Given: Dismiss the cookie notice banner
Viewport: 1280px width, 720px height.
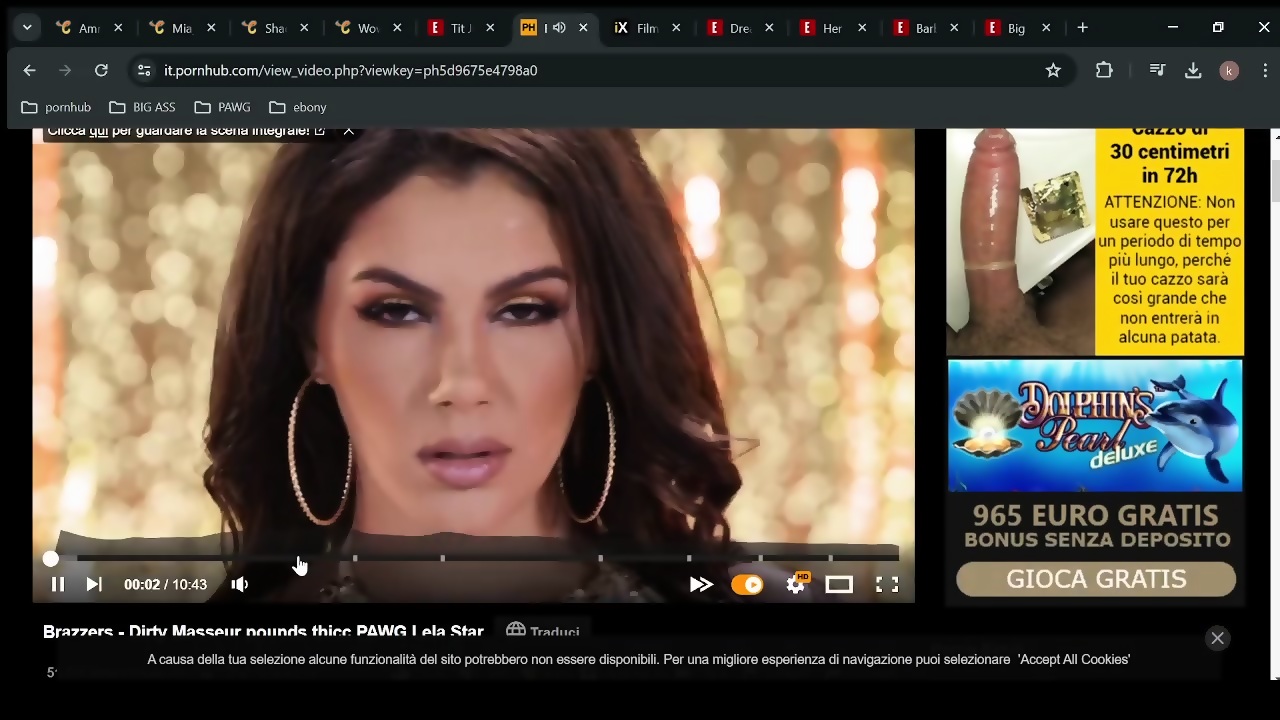Looking at the screenshot, I should (x=1217, y=638).
